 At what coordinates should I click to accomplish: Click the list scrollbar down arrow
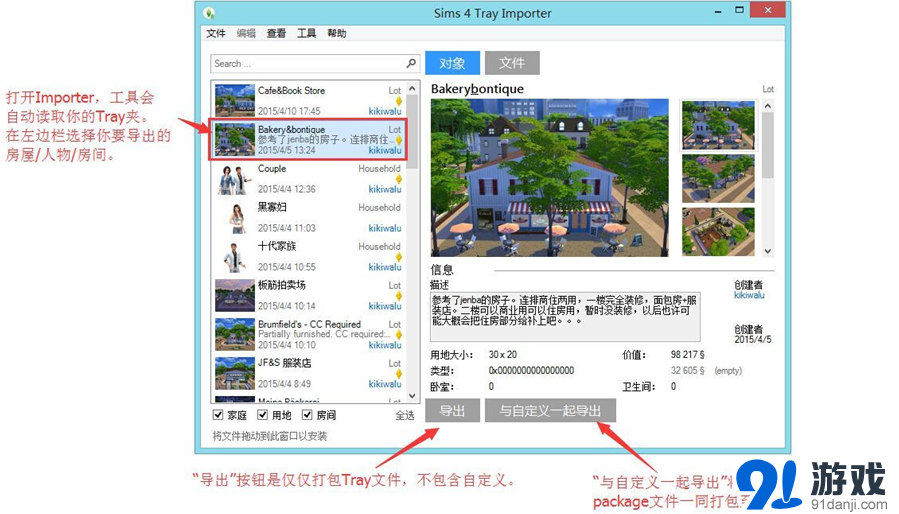pyautogui.click(x=412, y=396)
